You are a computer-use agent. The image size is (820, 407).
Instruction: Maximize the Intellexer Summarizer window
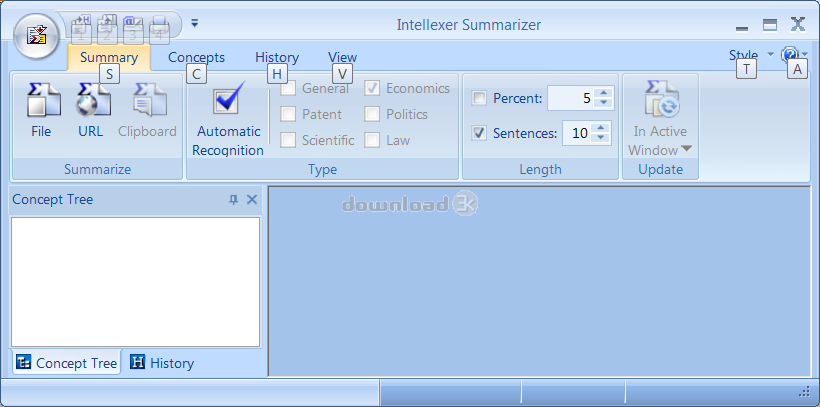pyautogui.click(x=769, y=25)
